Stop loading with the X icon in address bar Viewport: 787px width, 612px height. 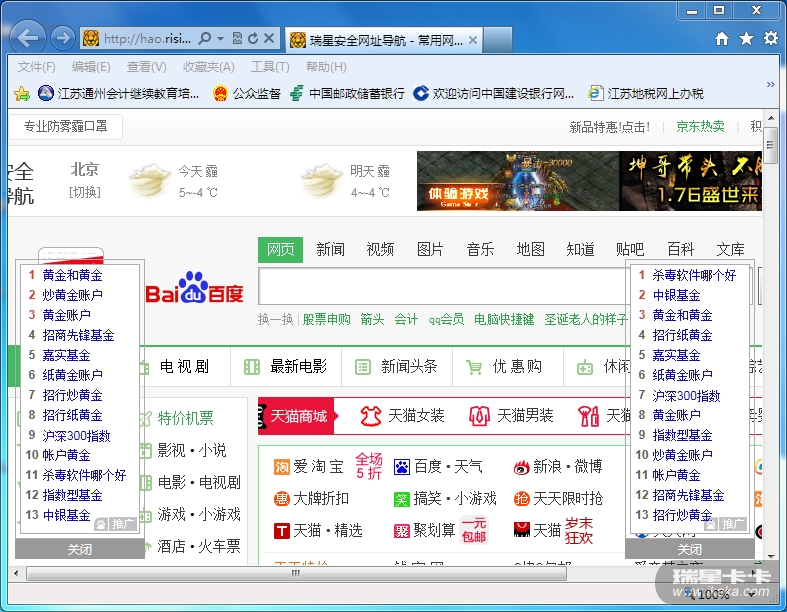(x=269, y=38)
